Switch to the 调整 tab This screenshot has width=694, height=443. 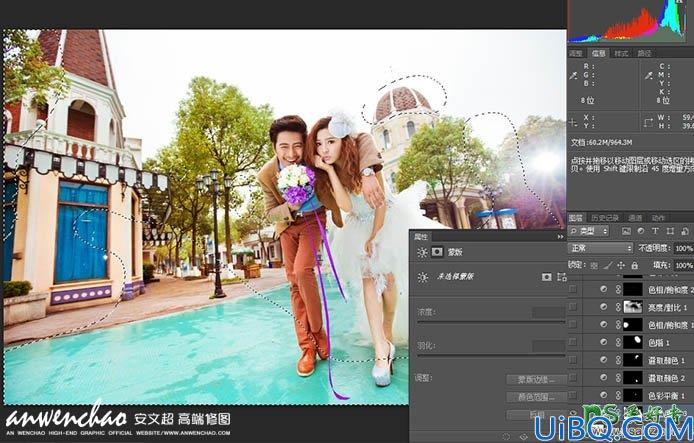tap(575, 54)
